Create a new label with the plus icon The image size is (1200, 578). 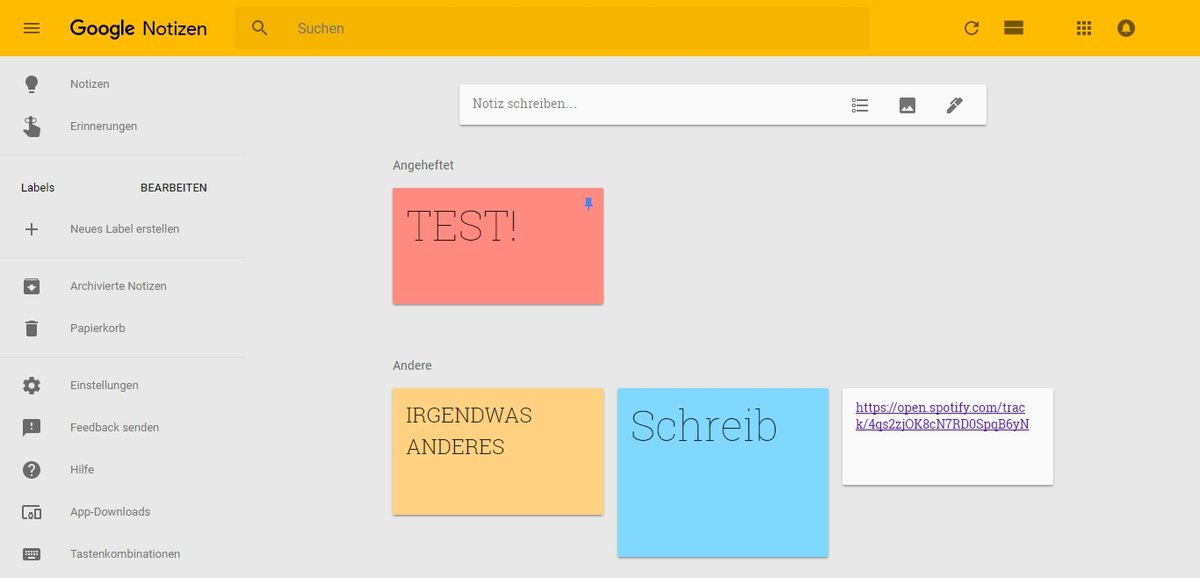31,228
